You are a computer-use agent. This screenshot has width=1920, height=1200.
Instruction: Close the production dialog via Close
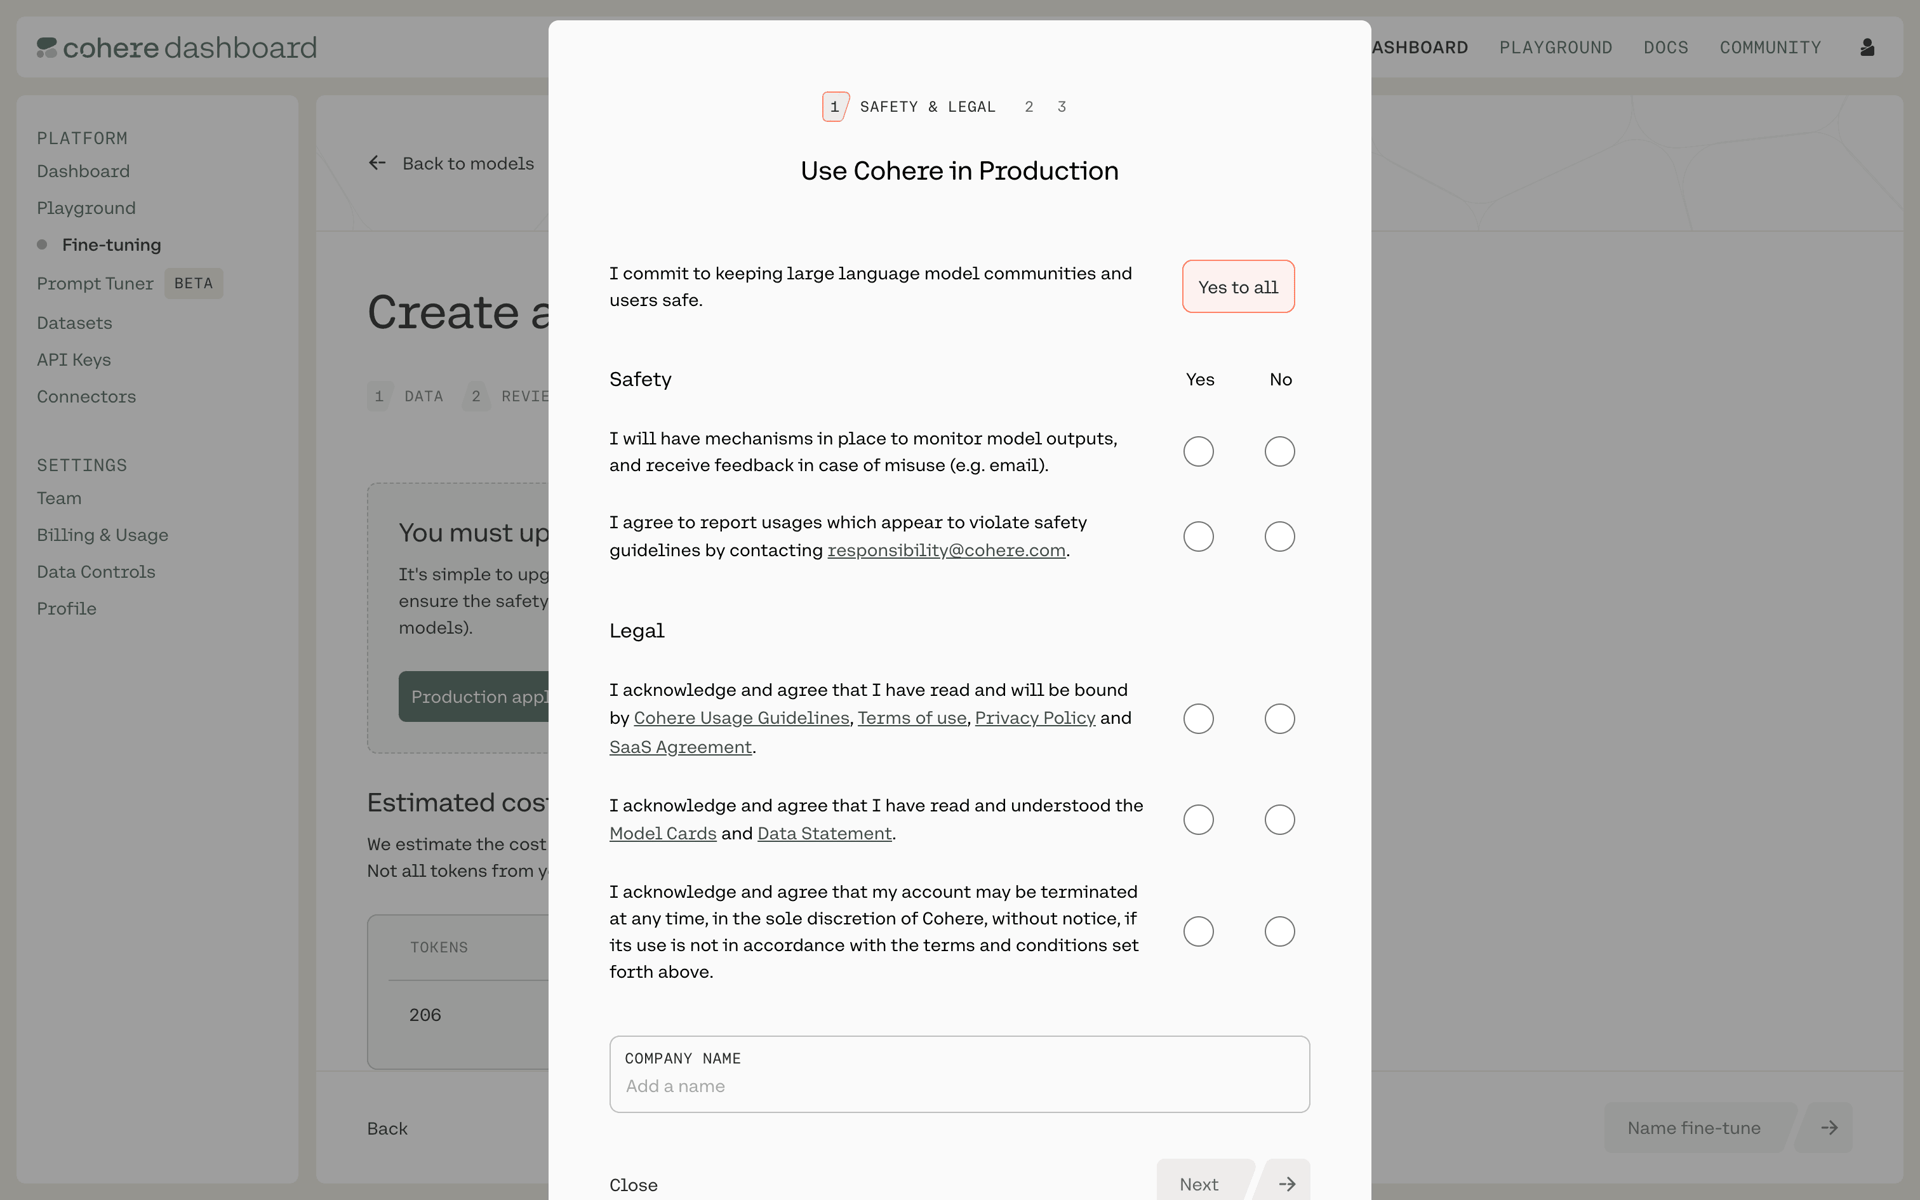pos(633,1185)
